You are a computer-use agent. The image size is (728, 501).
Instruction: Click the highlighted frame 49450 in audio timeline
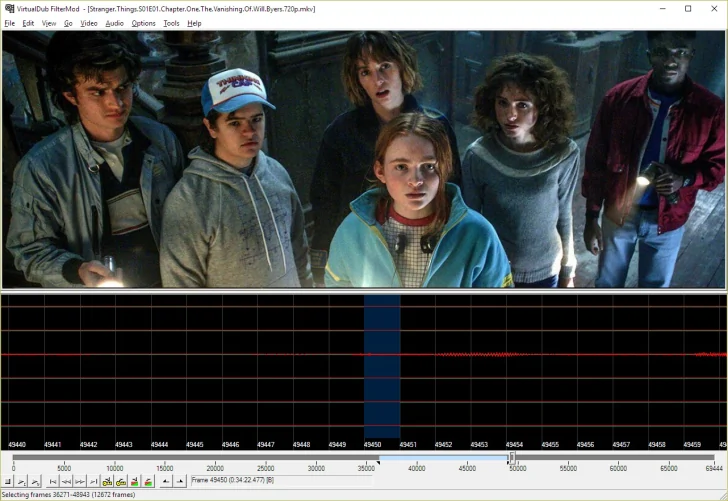tap(382, 365)
